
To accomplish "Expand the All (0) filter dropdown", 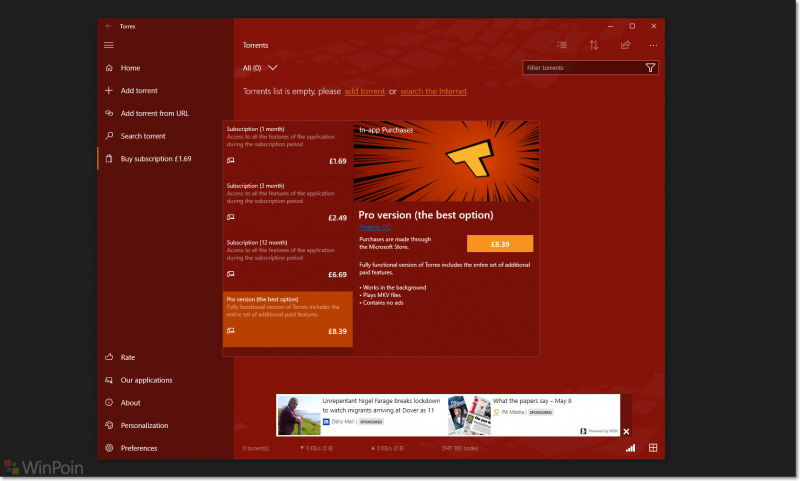I will click(260, 68).
